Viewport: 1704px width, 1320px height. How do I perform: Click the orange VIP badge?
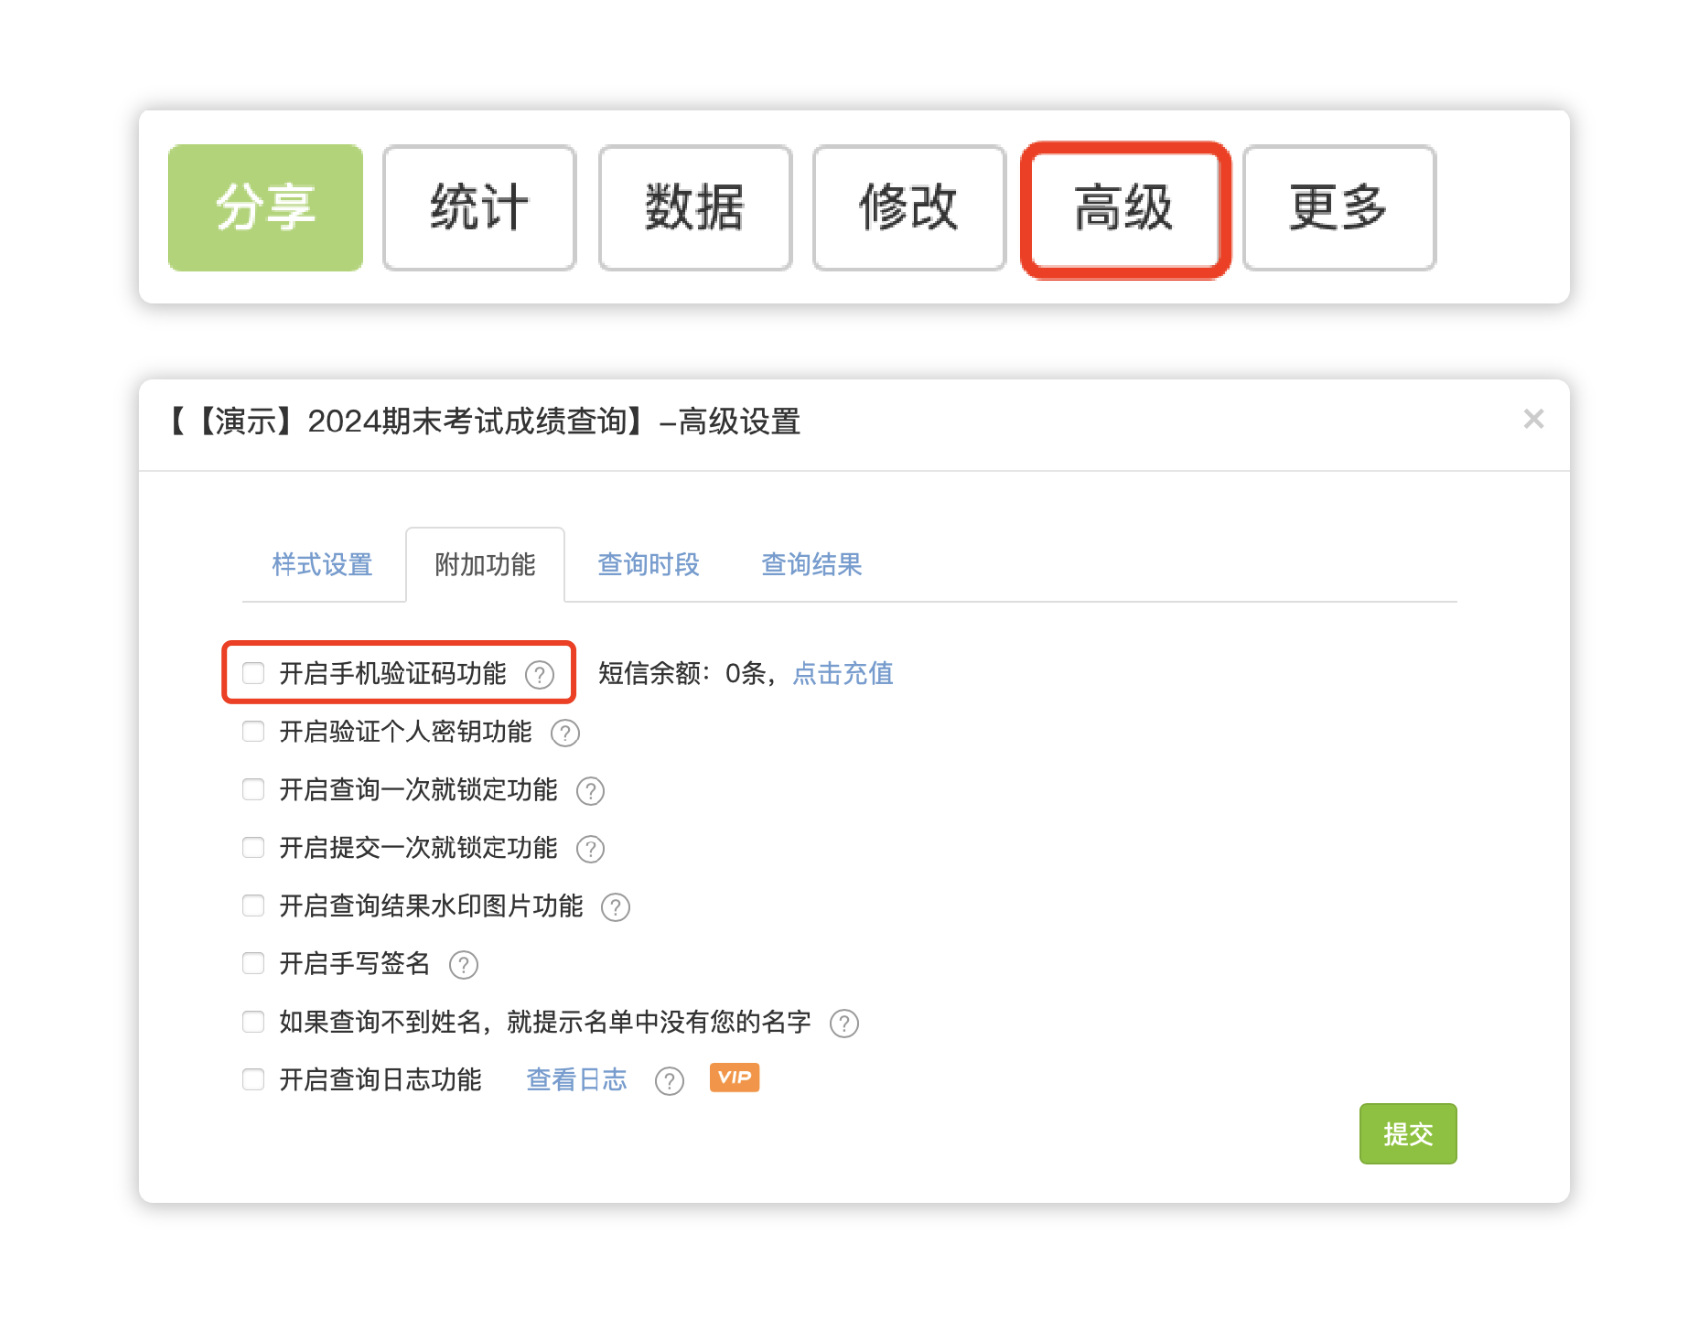[734, 1077]
